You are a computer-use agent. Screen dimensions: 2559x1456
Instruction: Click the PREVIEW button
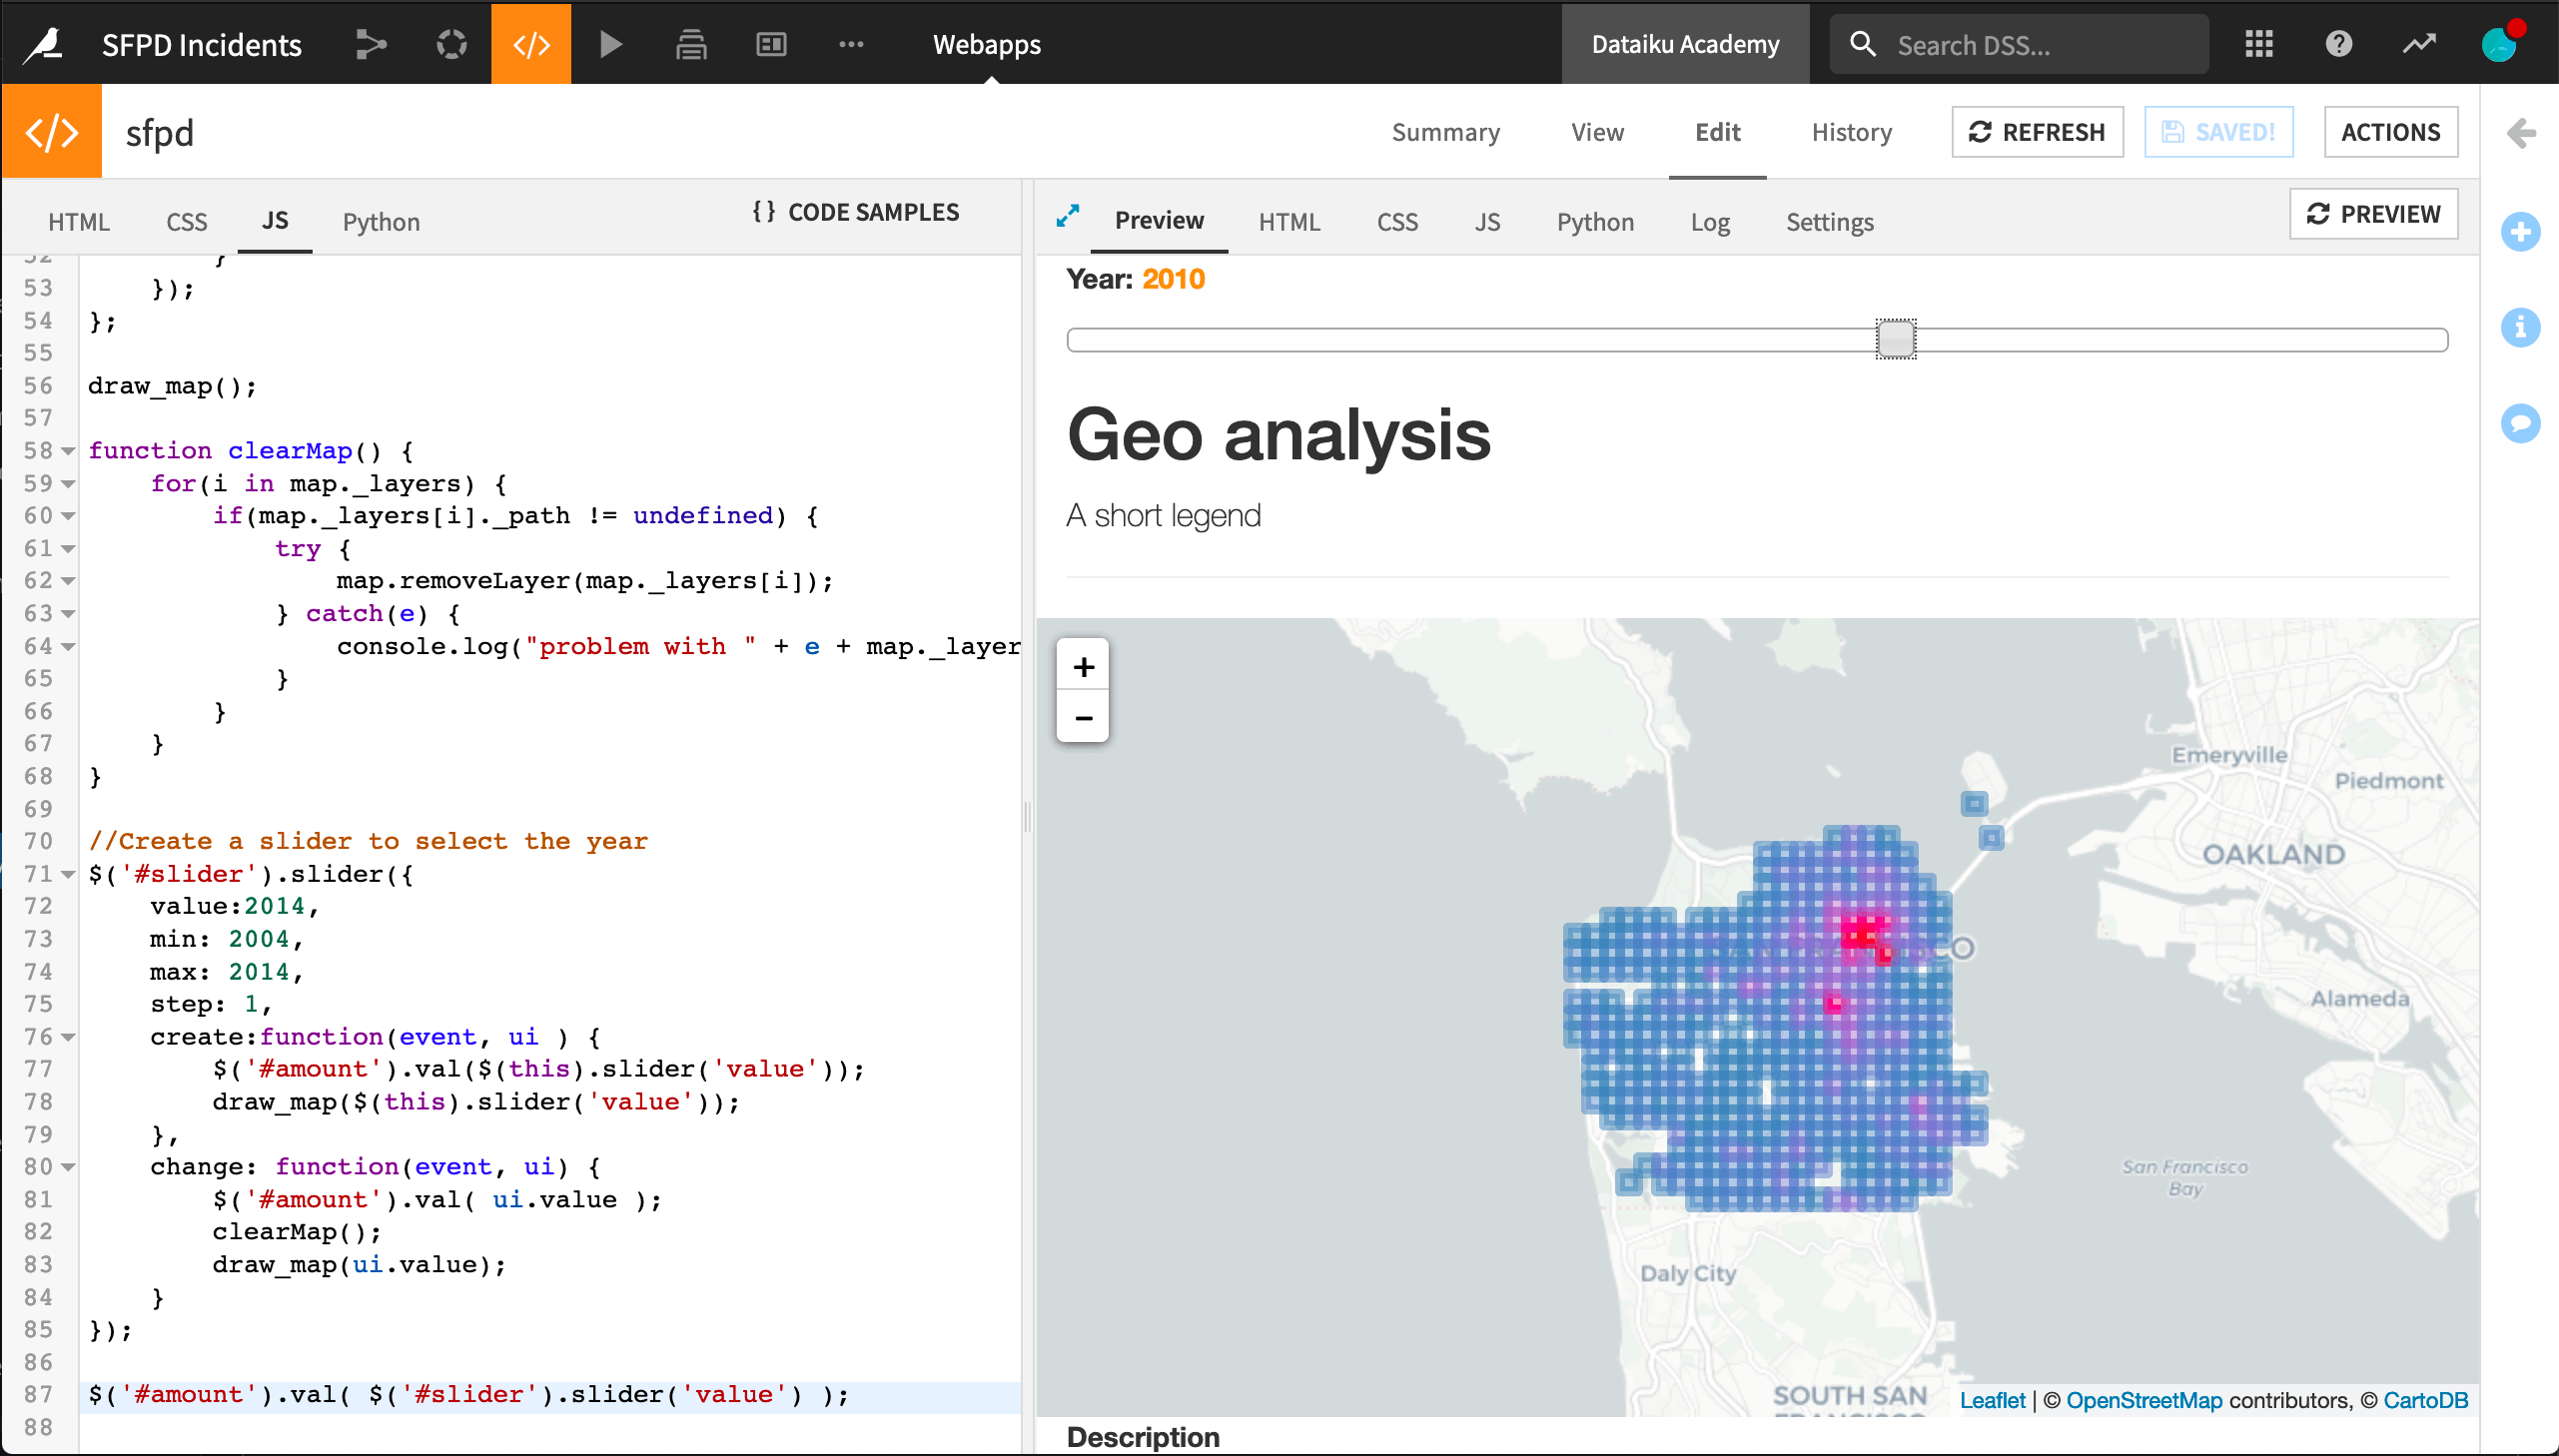click(x=2373, y=214)
